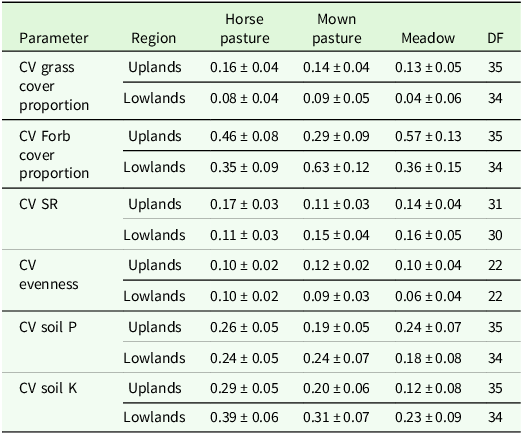Select the CV evenness parameter label

[x=49, y=275]
